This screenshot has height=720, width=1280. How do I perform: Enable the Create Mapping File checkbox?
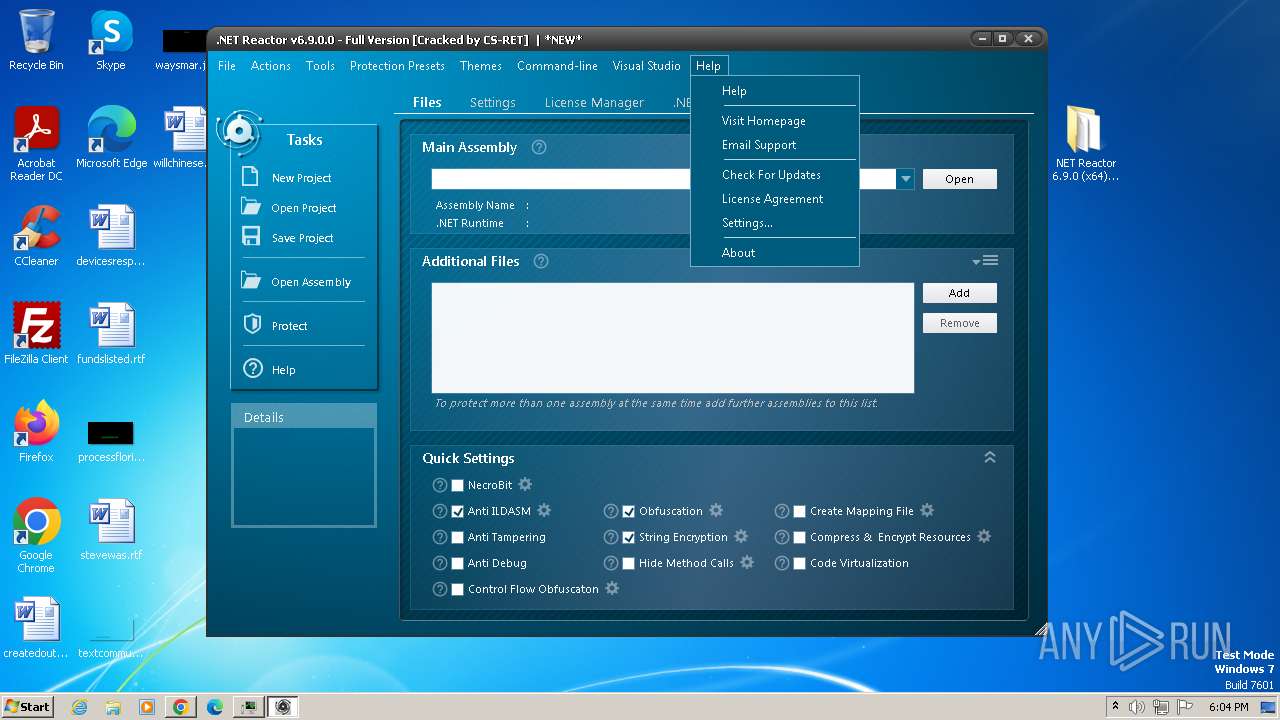click(x=800, y=511)
